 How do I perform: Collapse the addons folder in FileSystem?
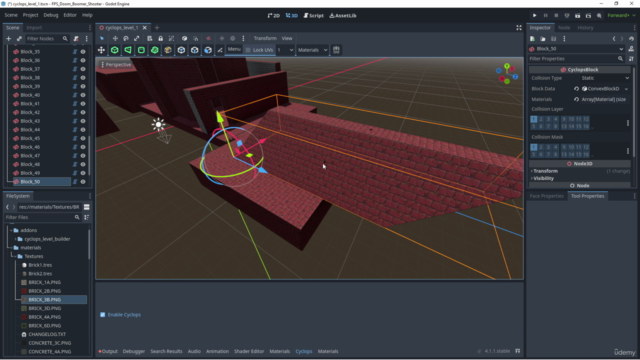[x=11, y=230]
